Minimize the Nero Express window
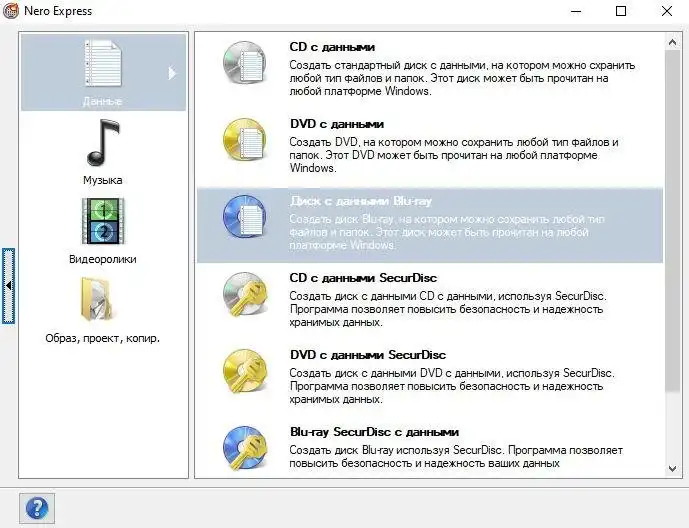The height and width of the screenshot is (528, 689). coord(576,11)
